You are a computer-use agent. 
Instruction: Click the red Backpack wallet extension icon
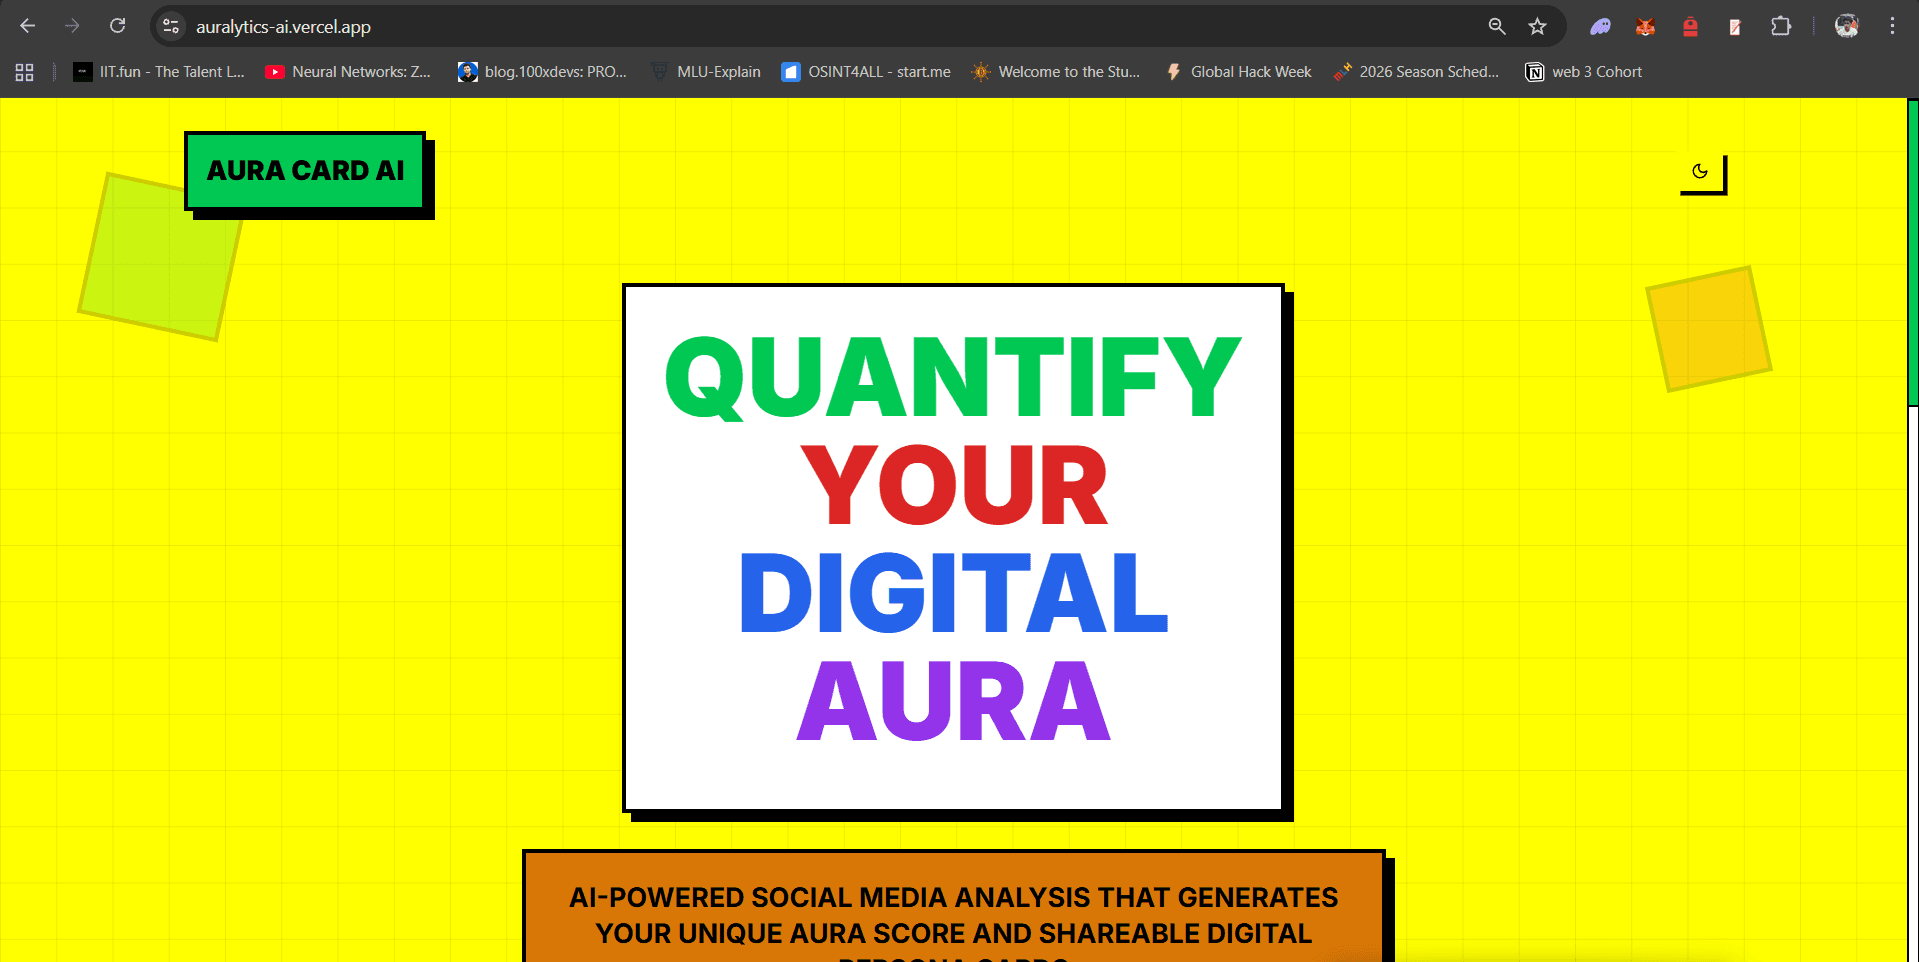(1689, 27)
